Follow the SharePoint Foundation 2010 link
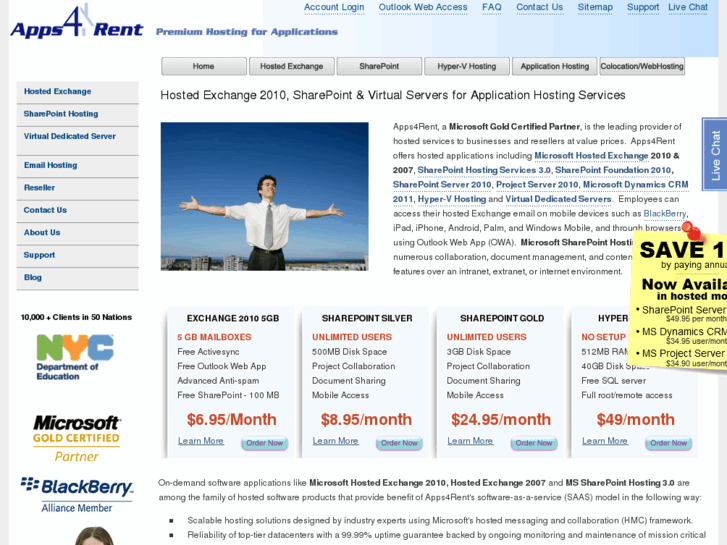727x545 pixels. tap(613, 170)
